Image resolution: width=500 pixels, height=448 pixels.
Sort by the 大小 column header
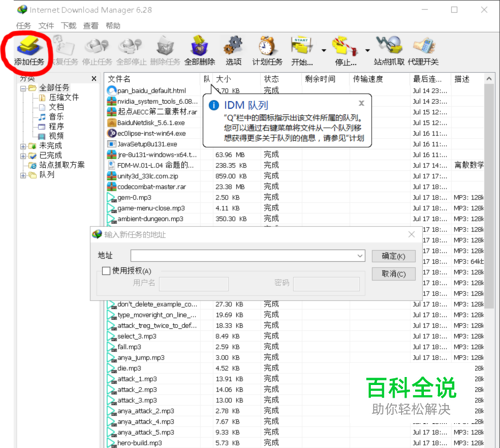(x=237, y=79)
